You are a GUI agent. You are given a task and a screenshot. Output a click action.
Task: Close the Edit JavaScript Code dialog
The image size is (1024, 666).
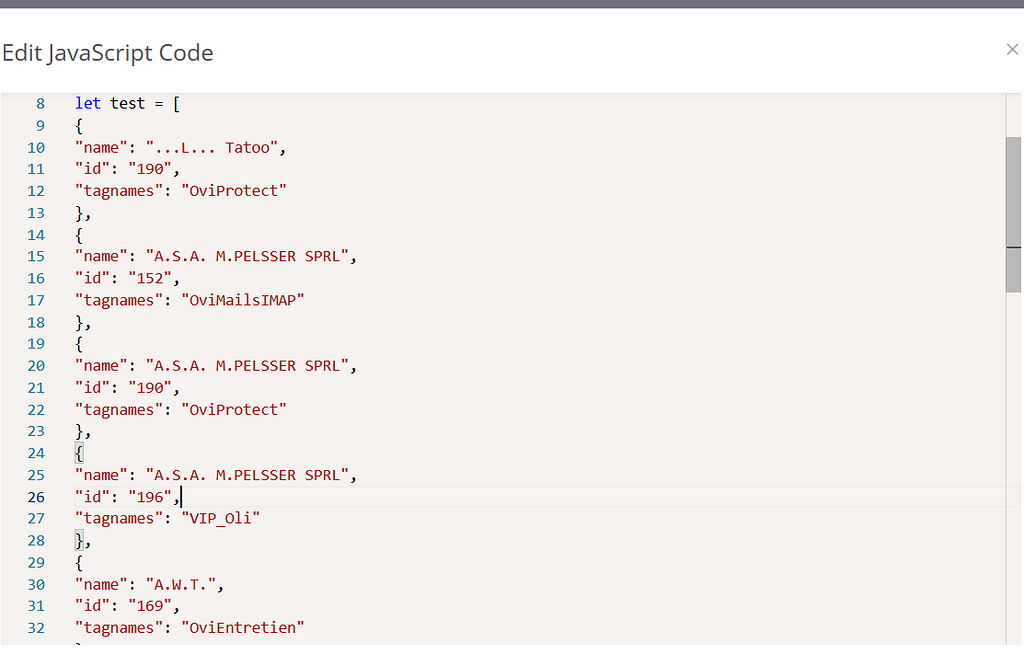1012,49
